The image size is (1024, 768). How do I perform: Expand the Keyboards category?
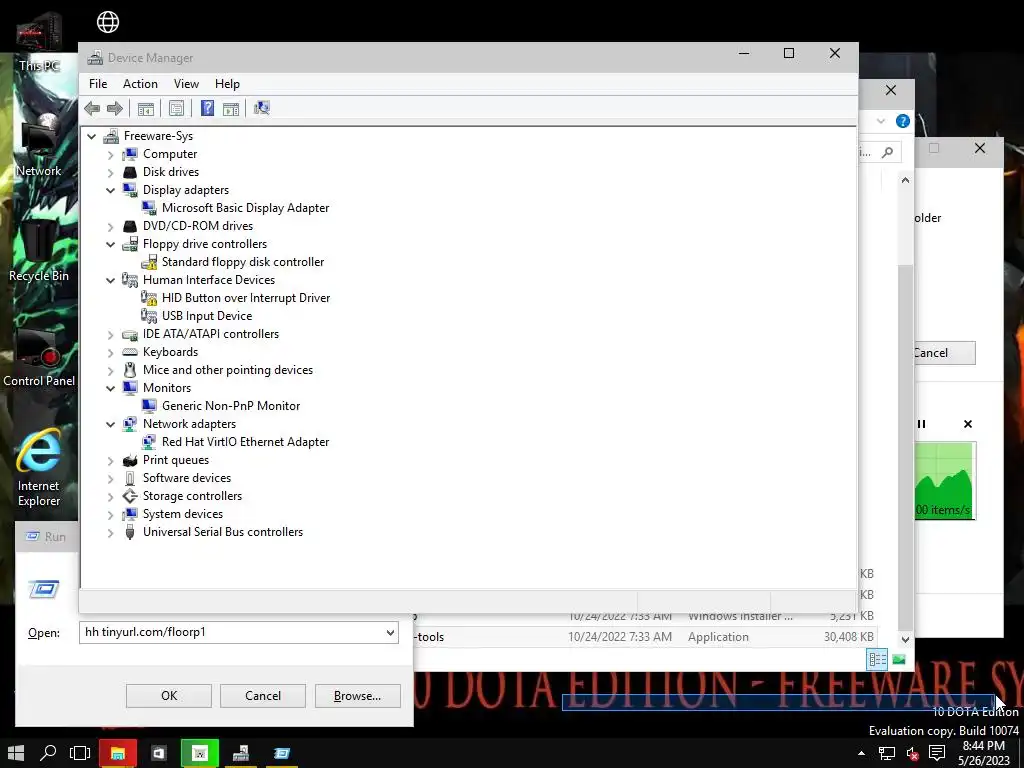pyautogui.click(x=110, y=353)
